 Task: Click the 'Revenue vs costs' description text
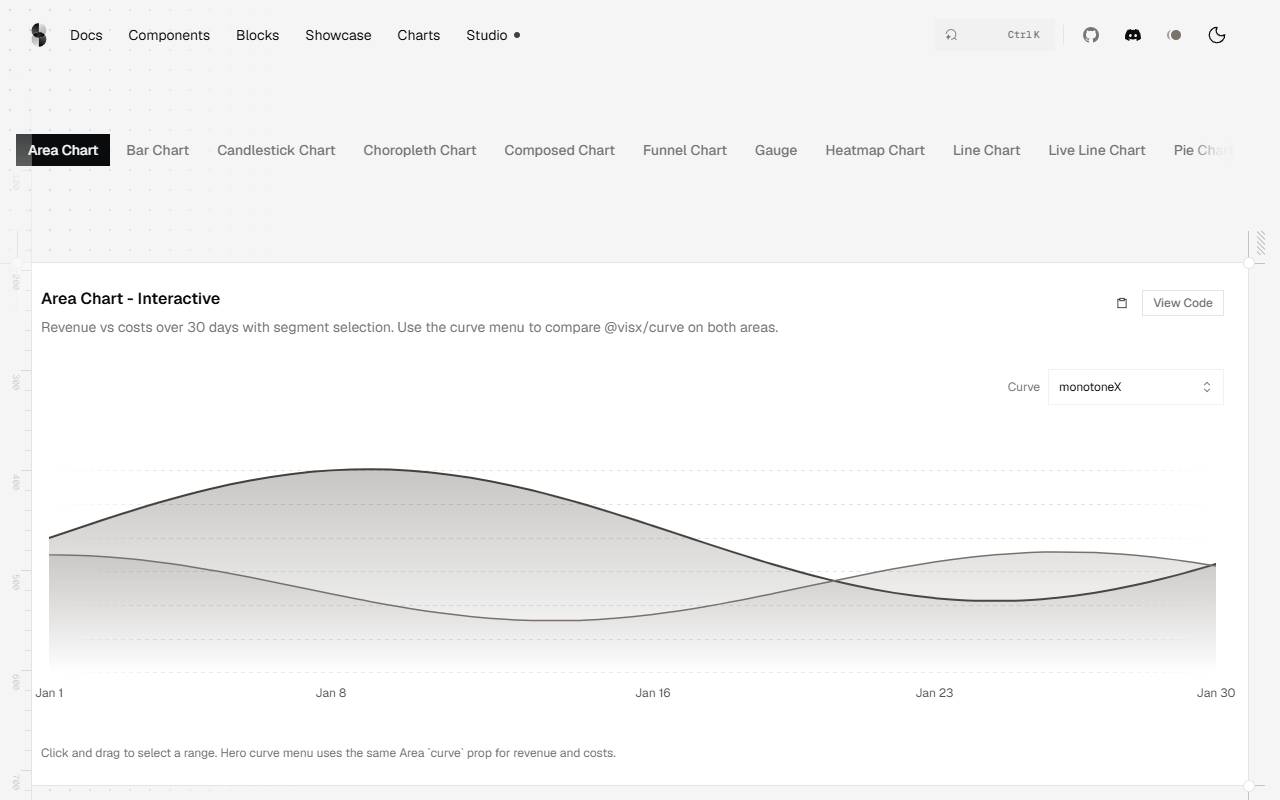(409, 327)
